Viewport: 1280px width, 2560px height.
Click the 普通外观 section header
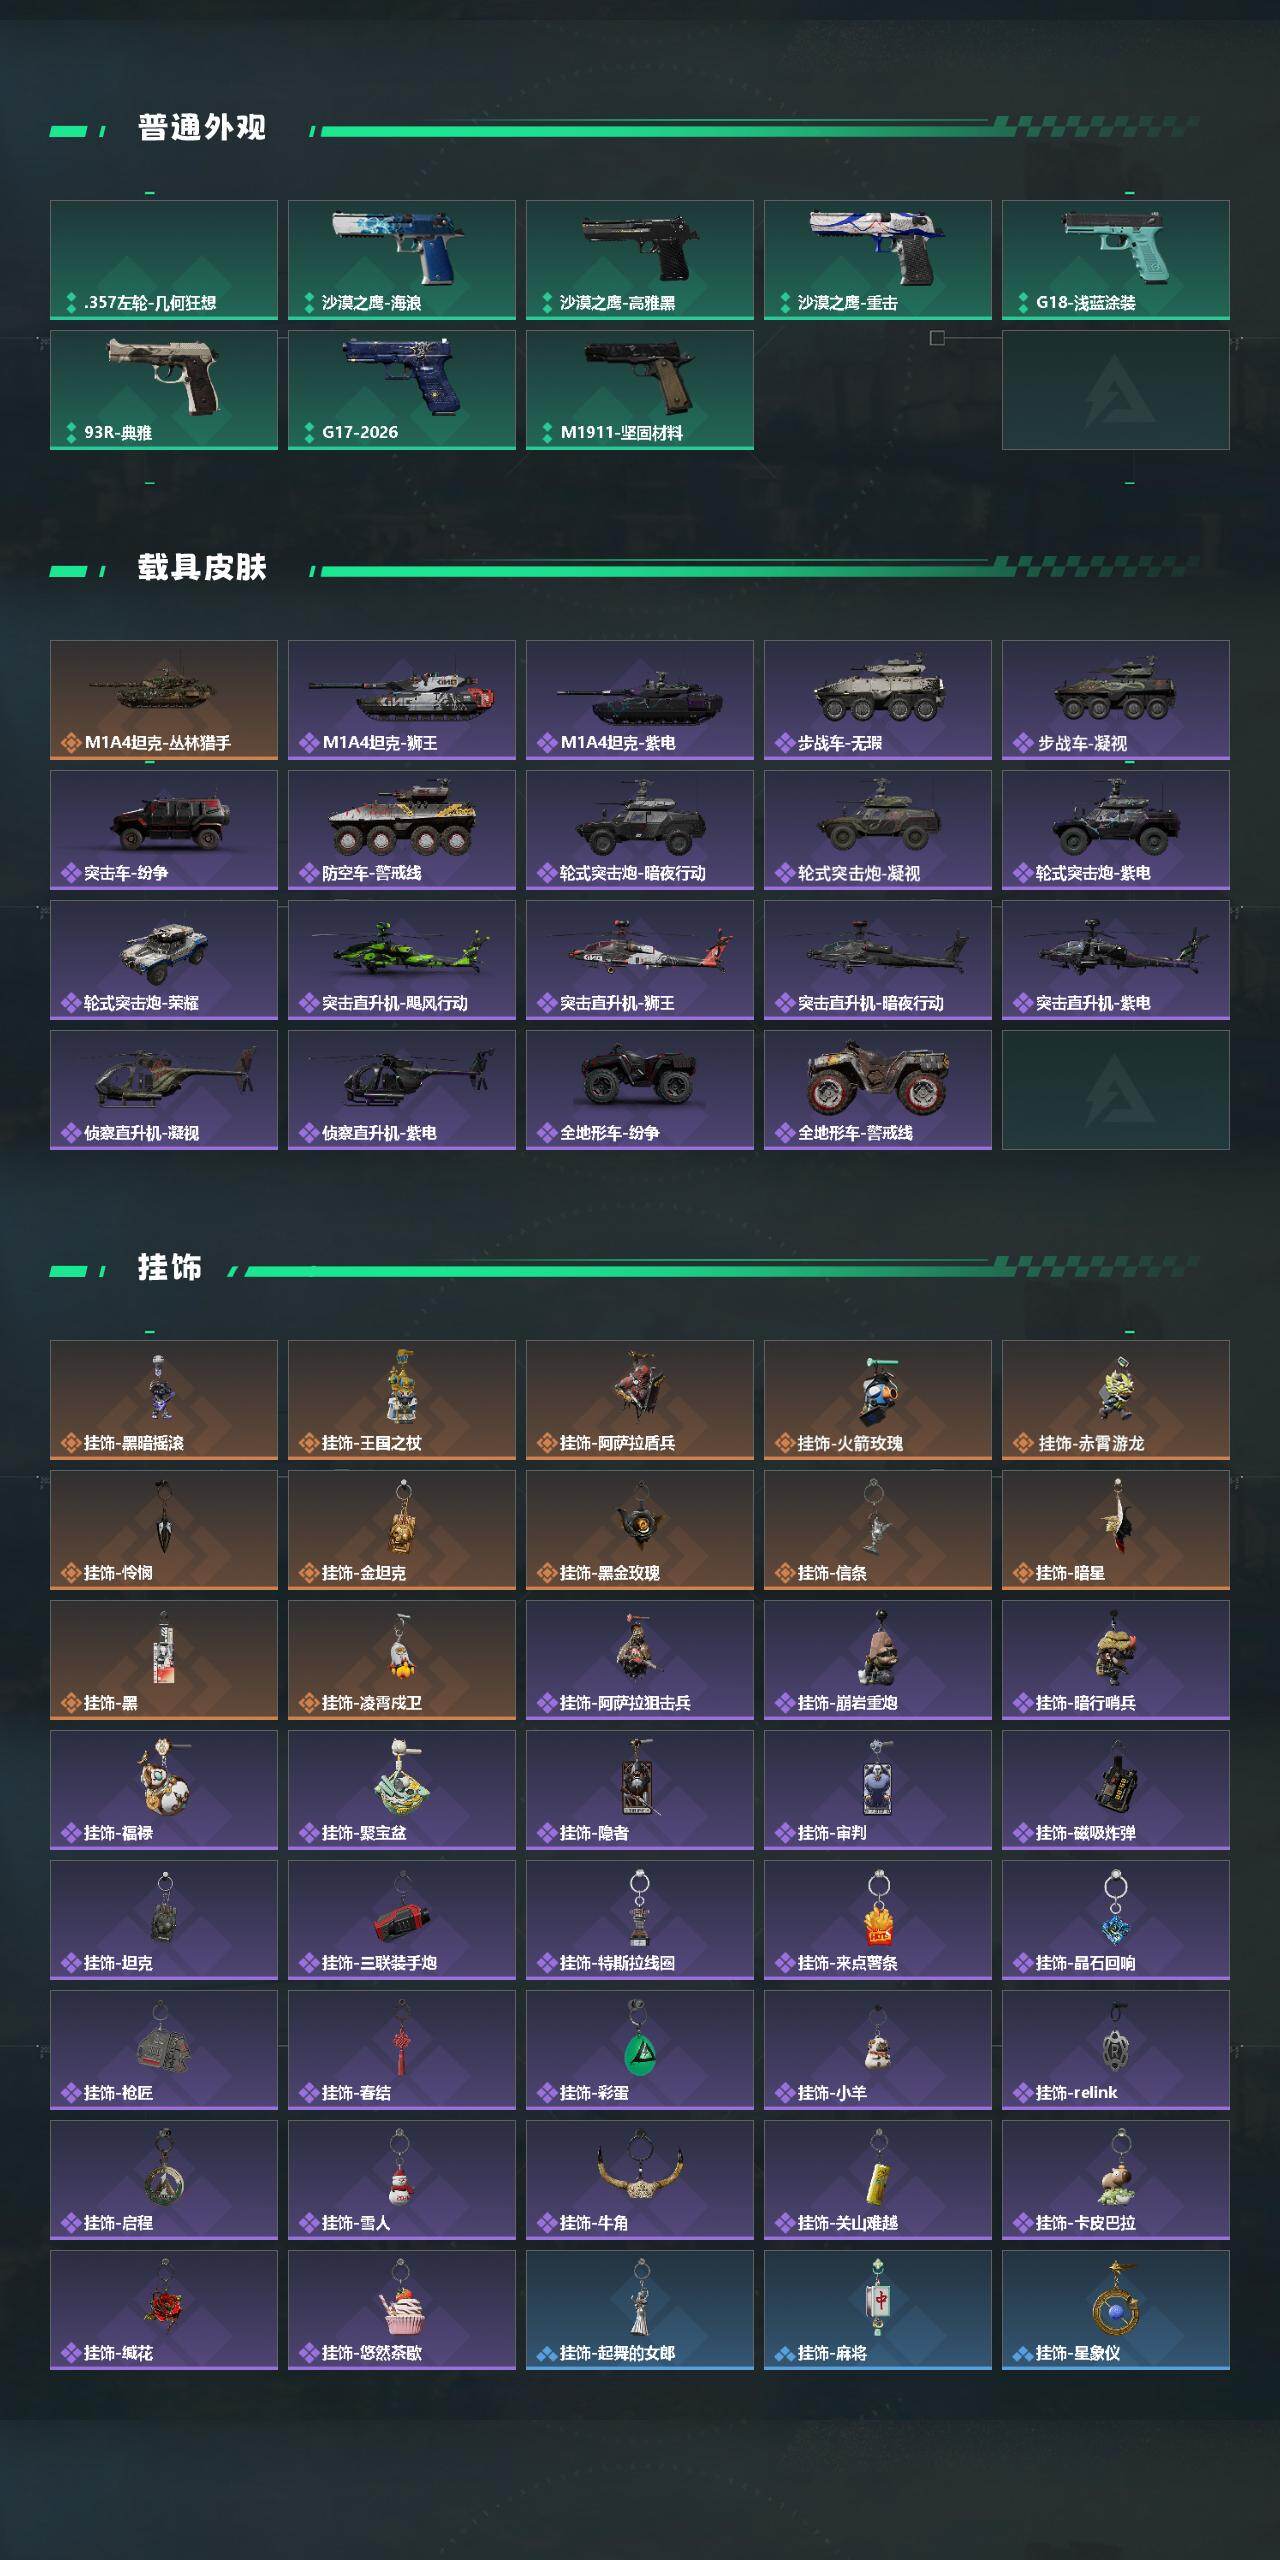click(202, 128)
